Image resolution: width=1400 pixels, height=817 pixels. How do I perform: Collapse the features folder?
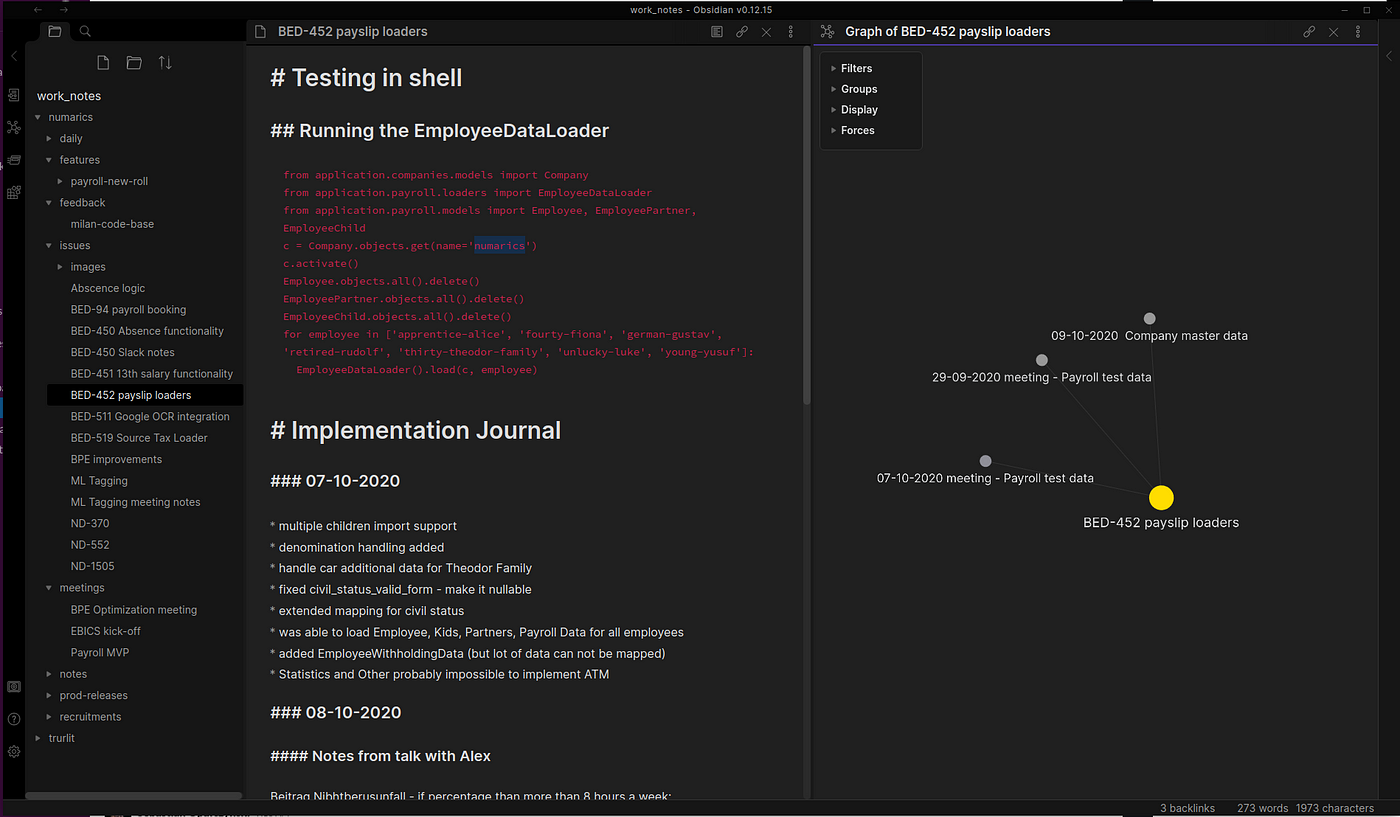(49, 160)
